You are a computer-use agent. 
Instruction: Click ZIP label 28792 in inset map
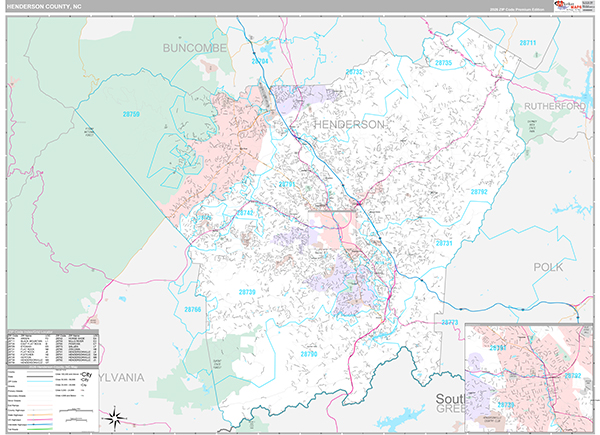tap(573, 376)
